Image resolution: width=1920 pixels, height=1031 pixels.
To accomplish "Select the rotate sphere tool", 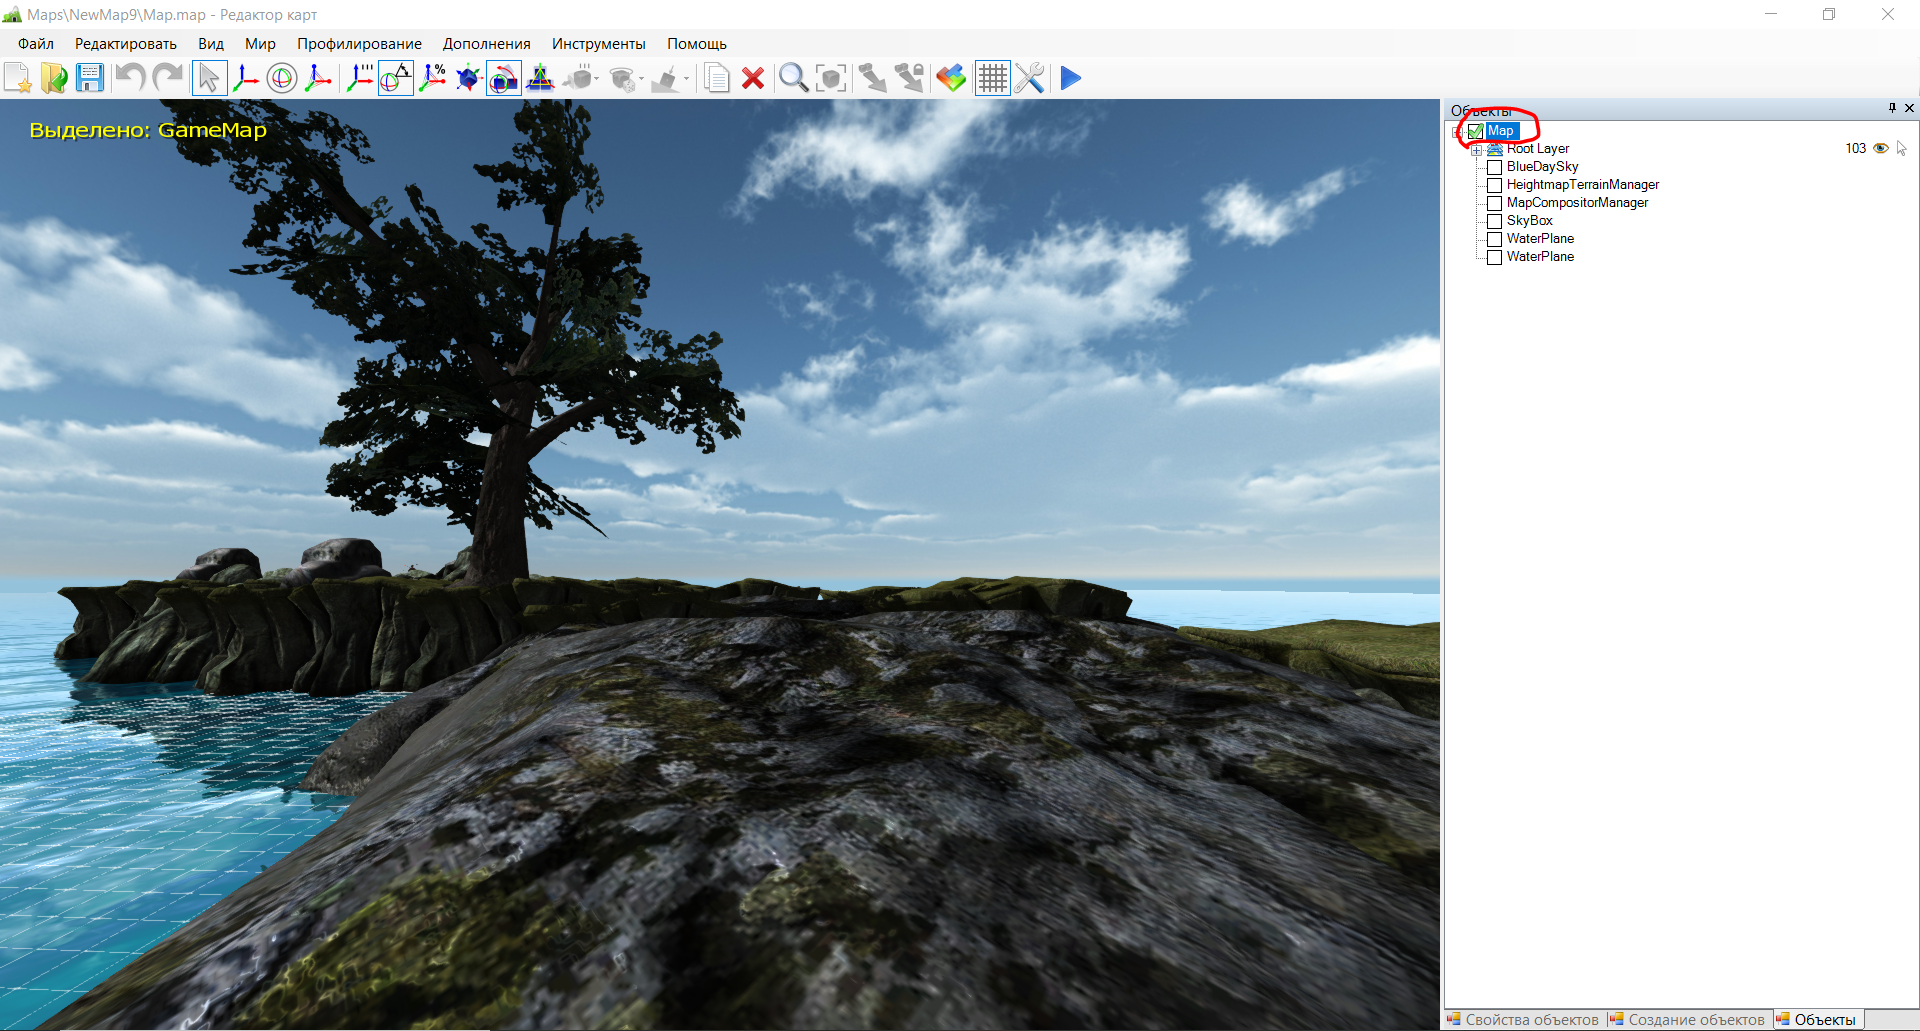I will (x=282, y=78).
